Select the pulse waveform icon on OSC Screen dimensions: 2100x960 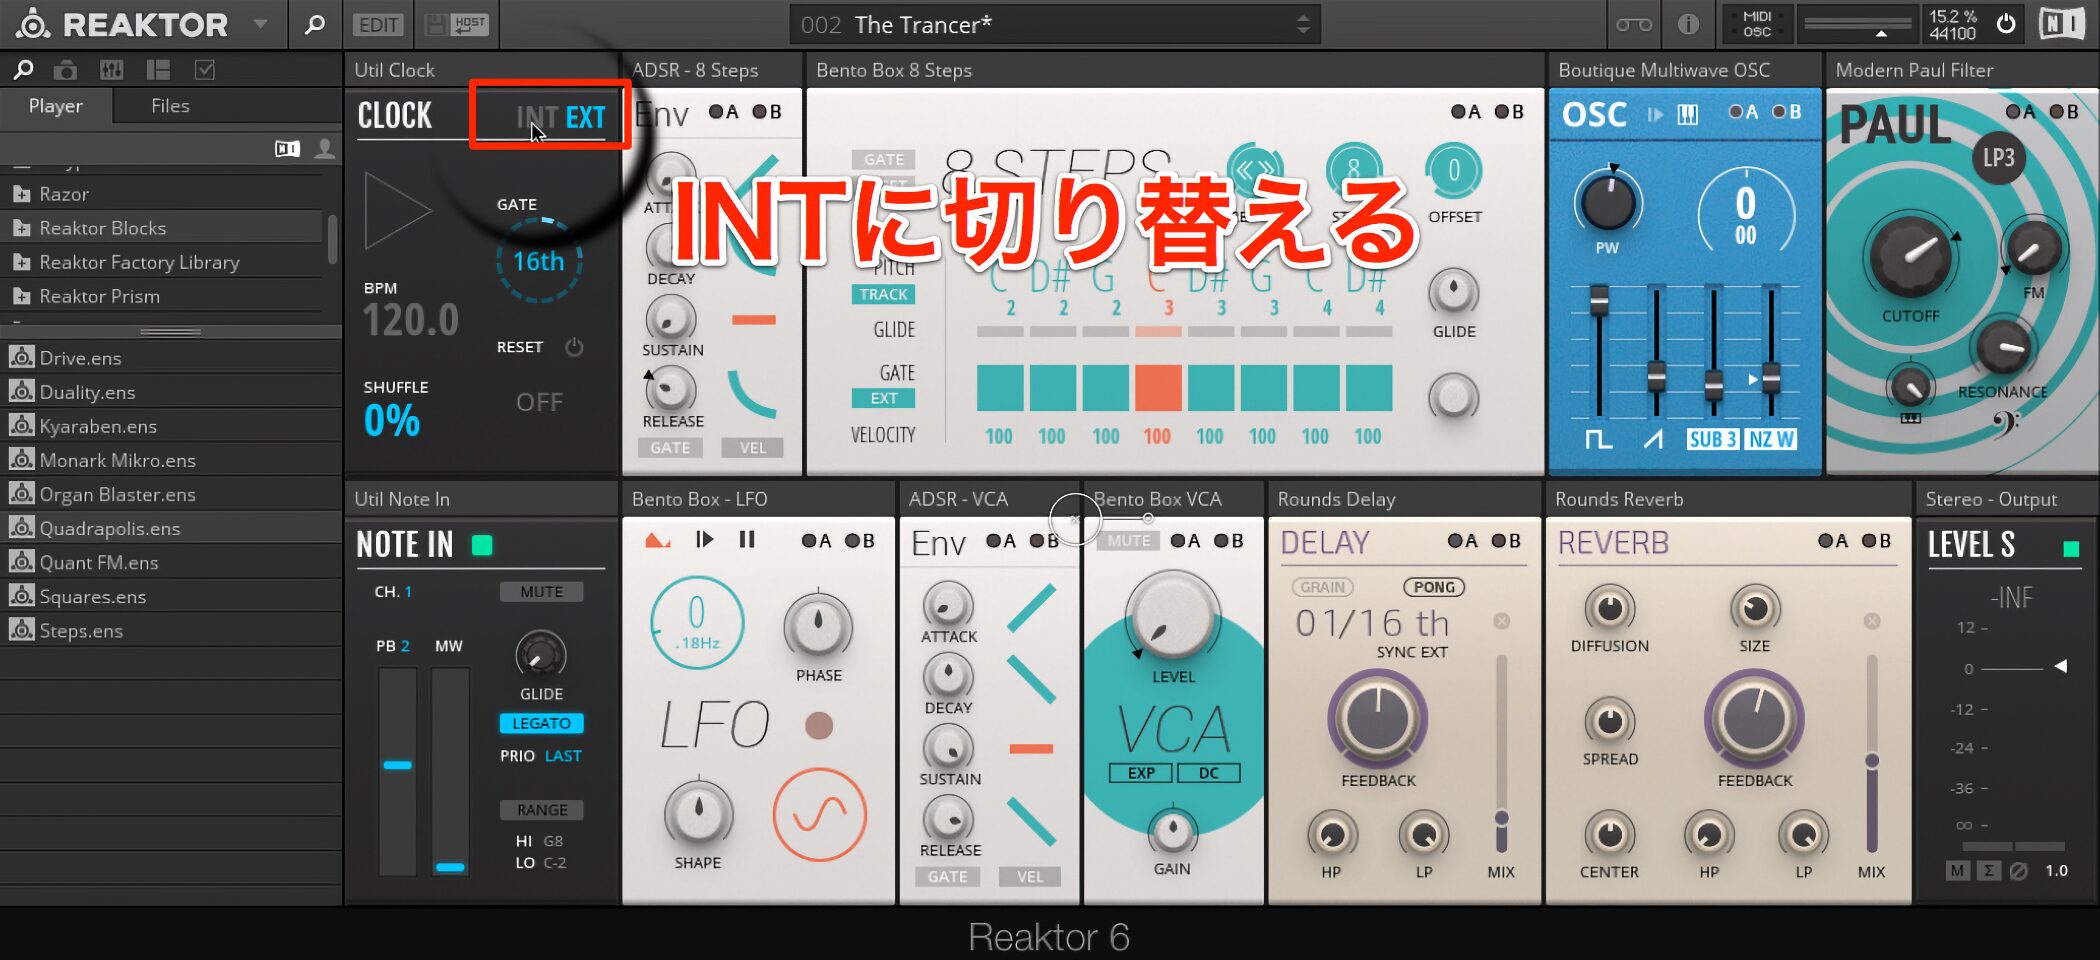click(x=1599, y=439)
